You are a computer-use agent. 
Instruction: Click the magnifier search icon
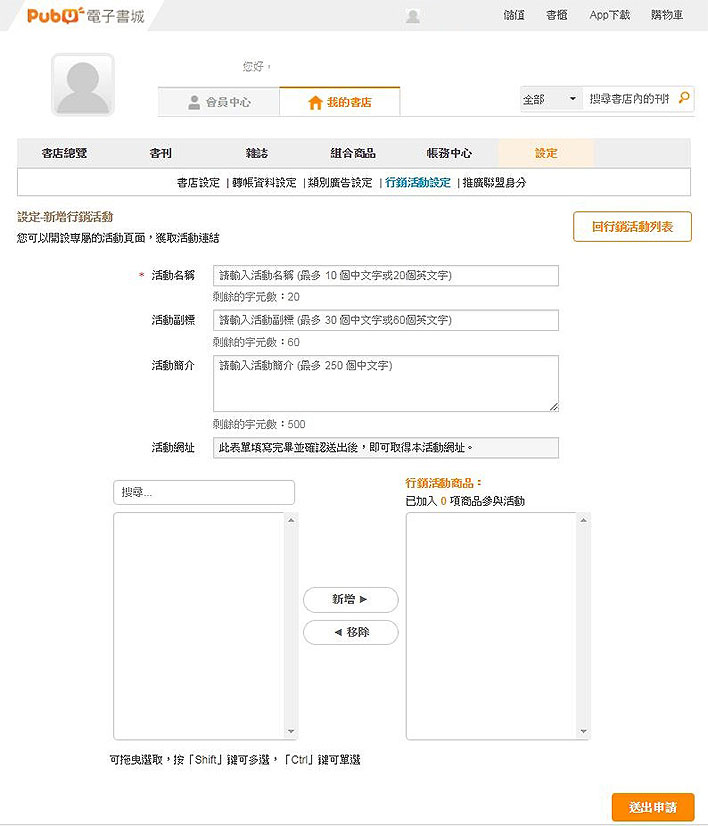pyautogui.click(x=684, y=97)
